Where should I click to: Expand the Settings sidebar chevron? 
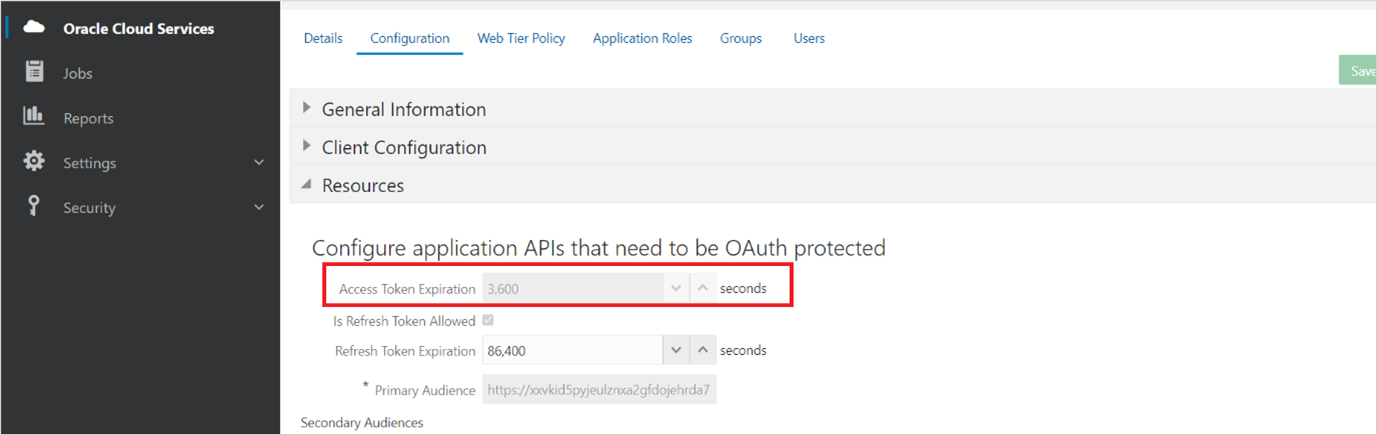[x=259, y=162]
